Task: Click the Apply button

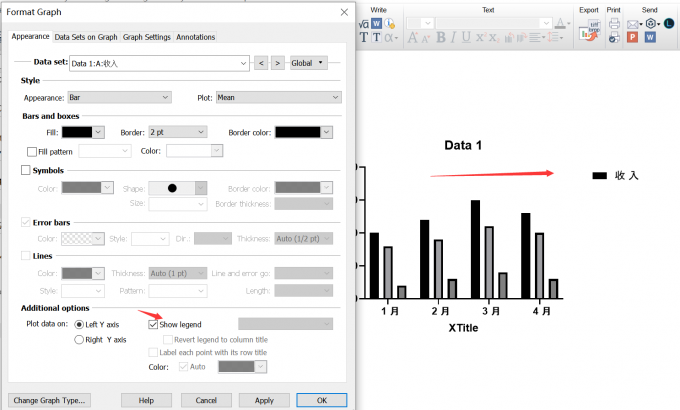Action: click(x=264, y=400)
